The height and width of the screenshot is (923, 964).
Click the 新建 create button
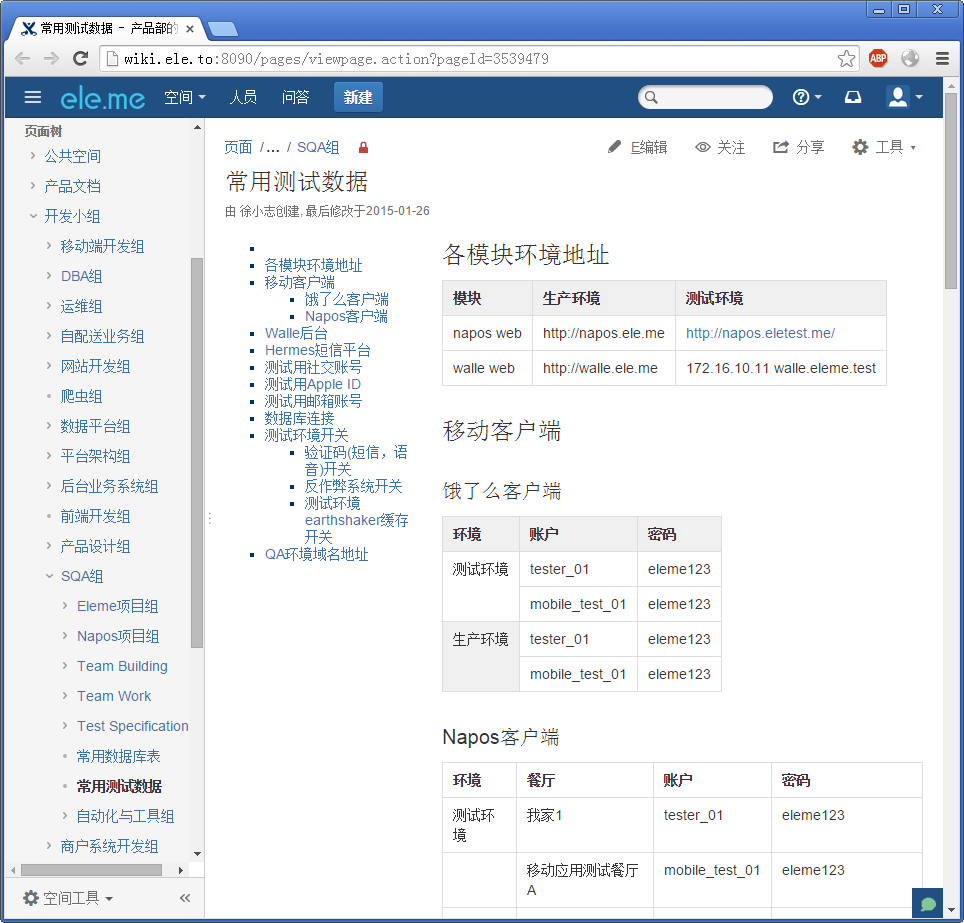click(x=358, y=97)
